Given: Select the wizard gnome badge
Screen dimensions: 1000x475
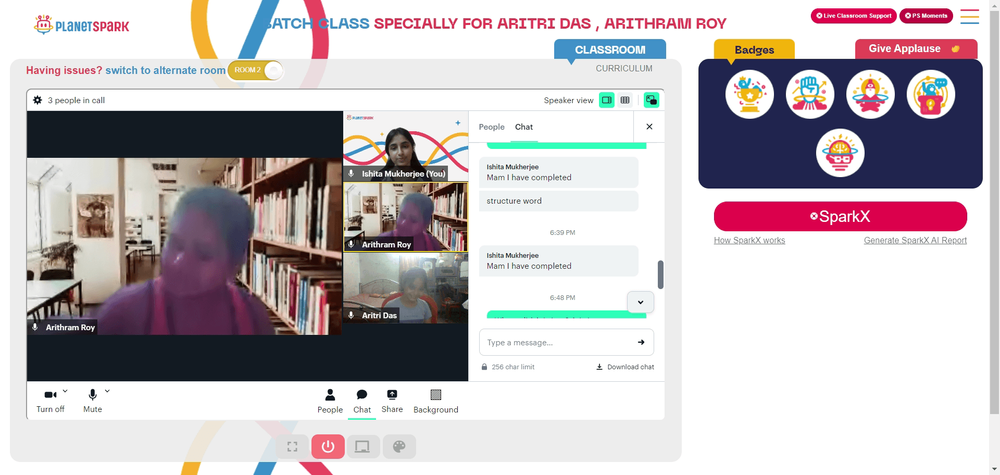Looking at the screenshot, I should 871,94.
